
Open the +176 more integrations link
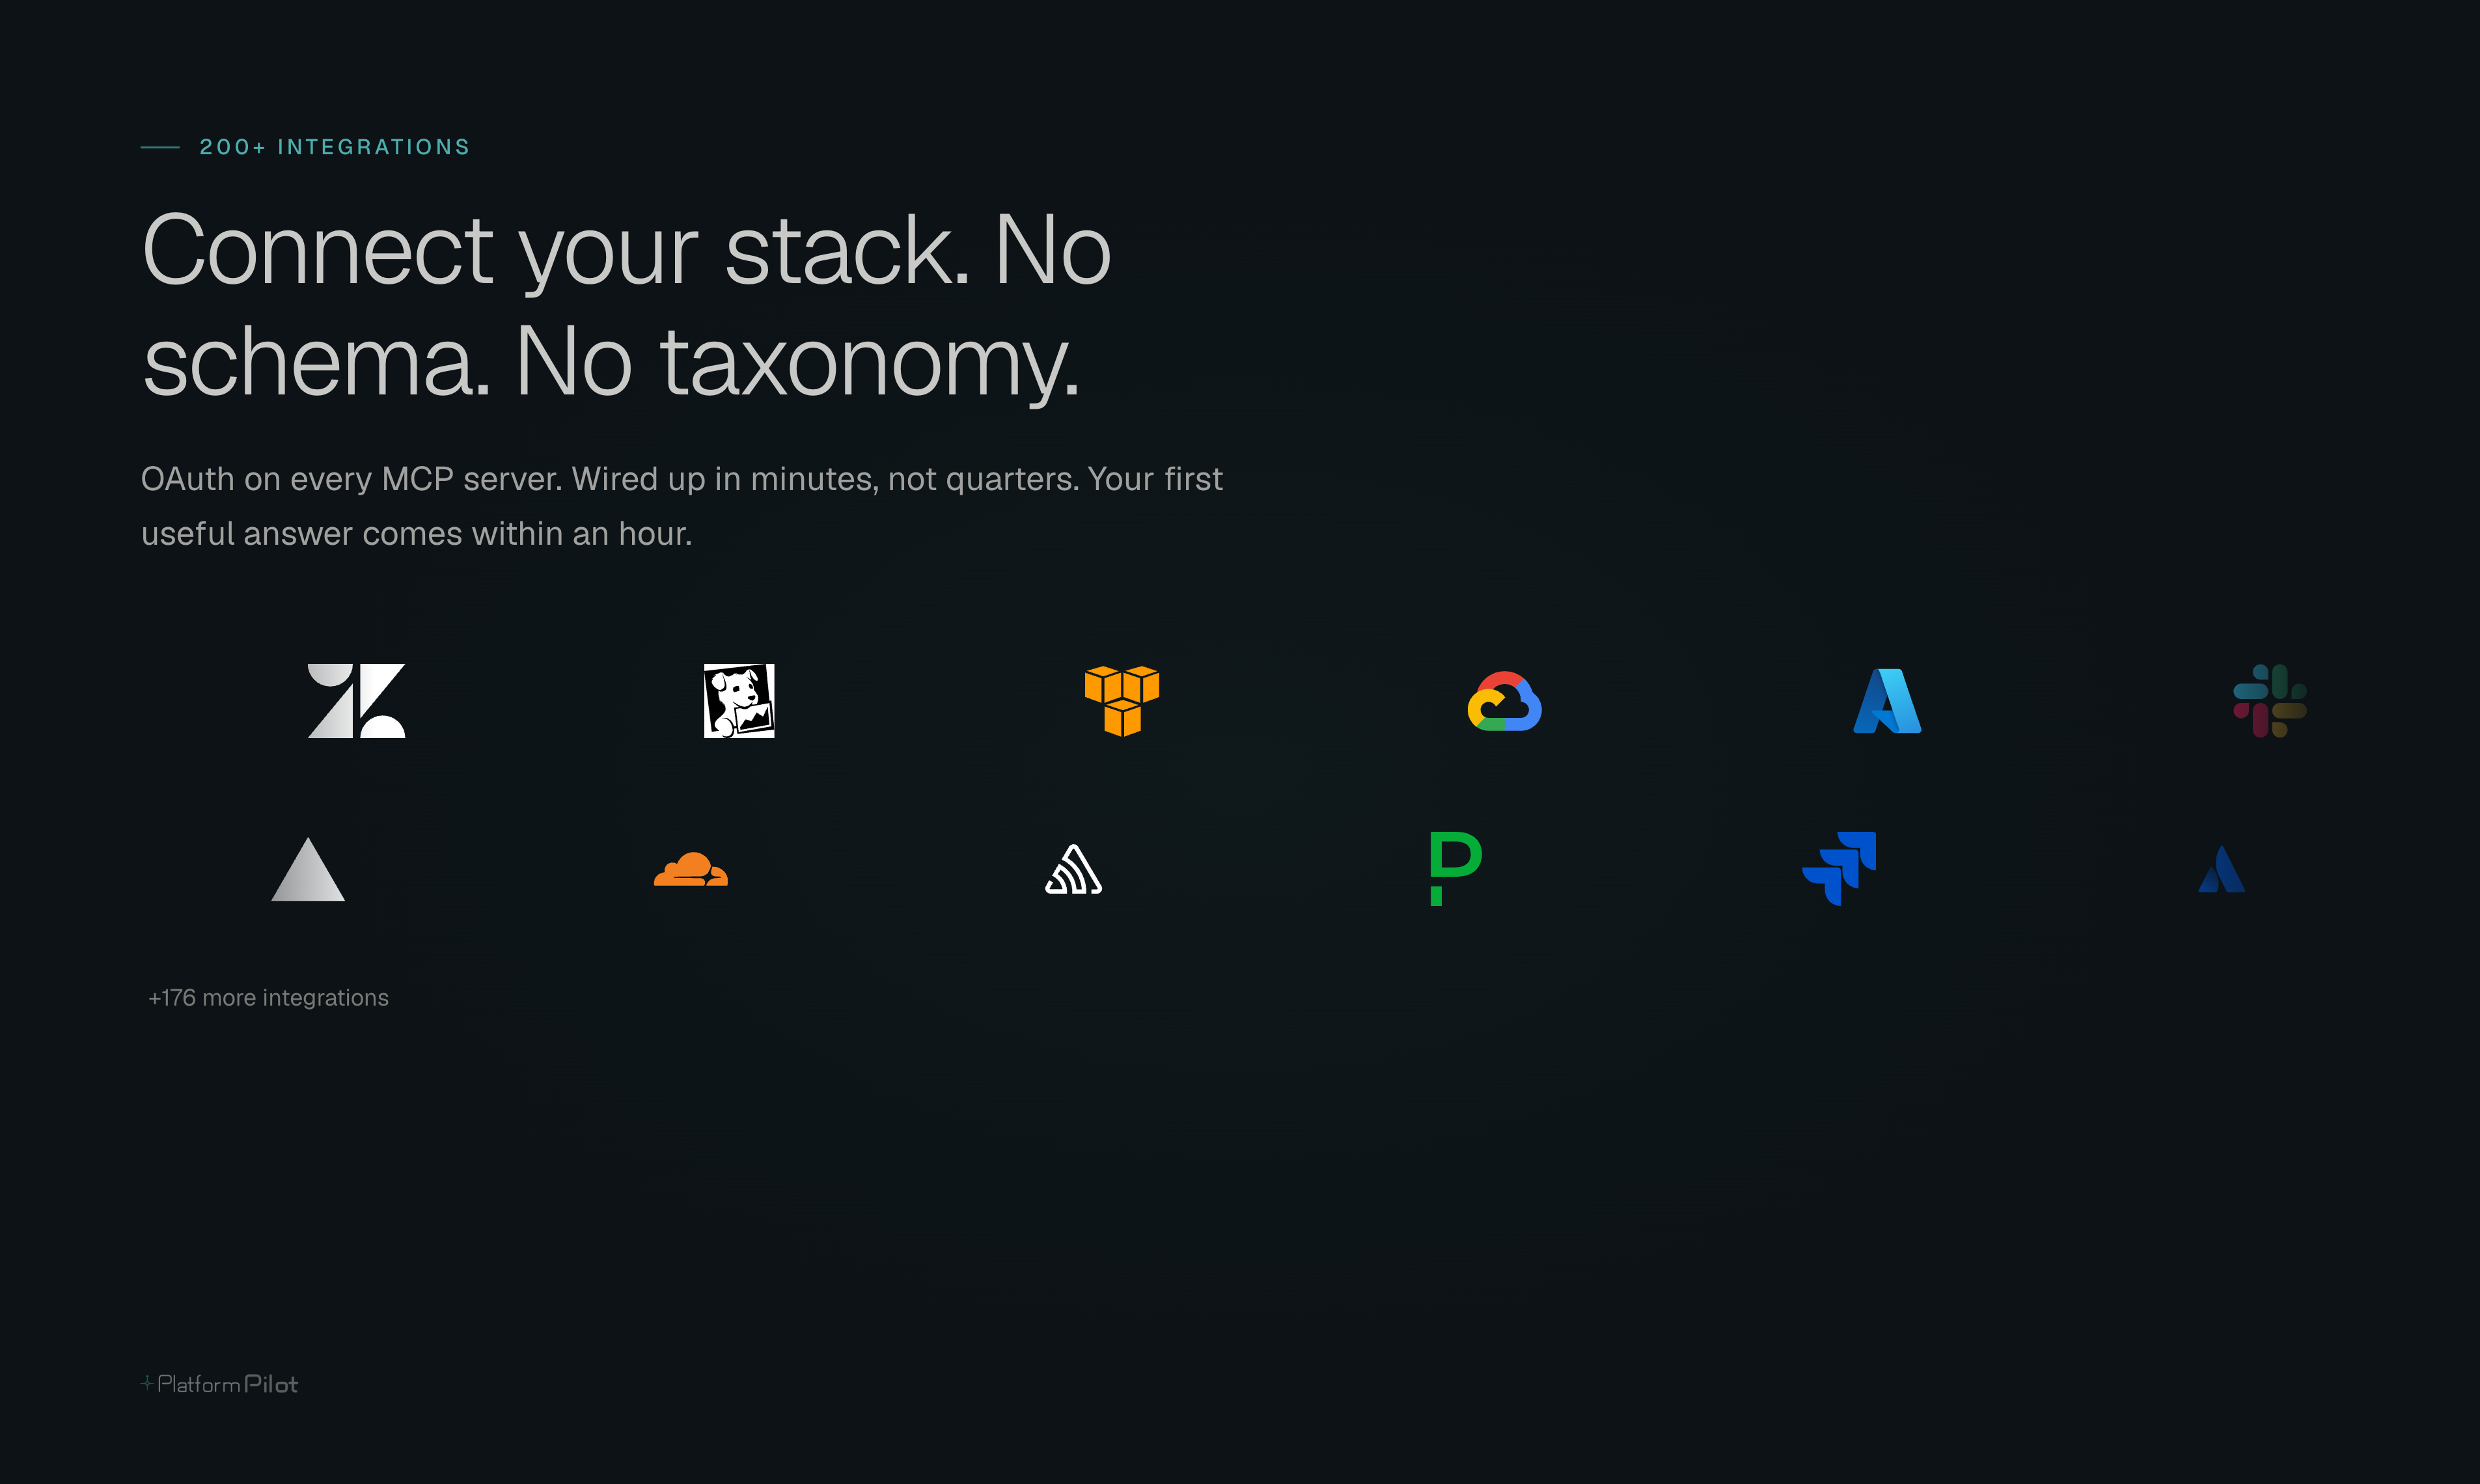tap(268, 998)
